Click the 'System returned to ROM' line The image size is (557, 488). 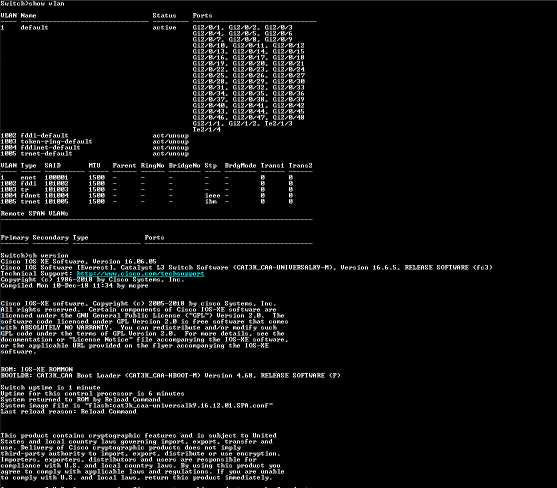[x=80, y=400]
